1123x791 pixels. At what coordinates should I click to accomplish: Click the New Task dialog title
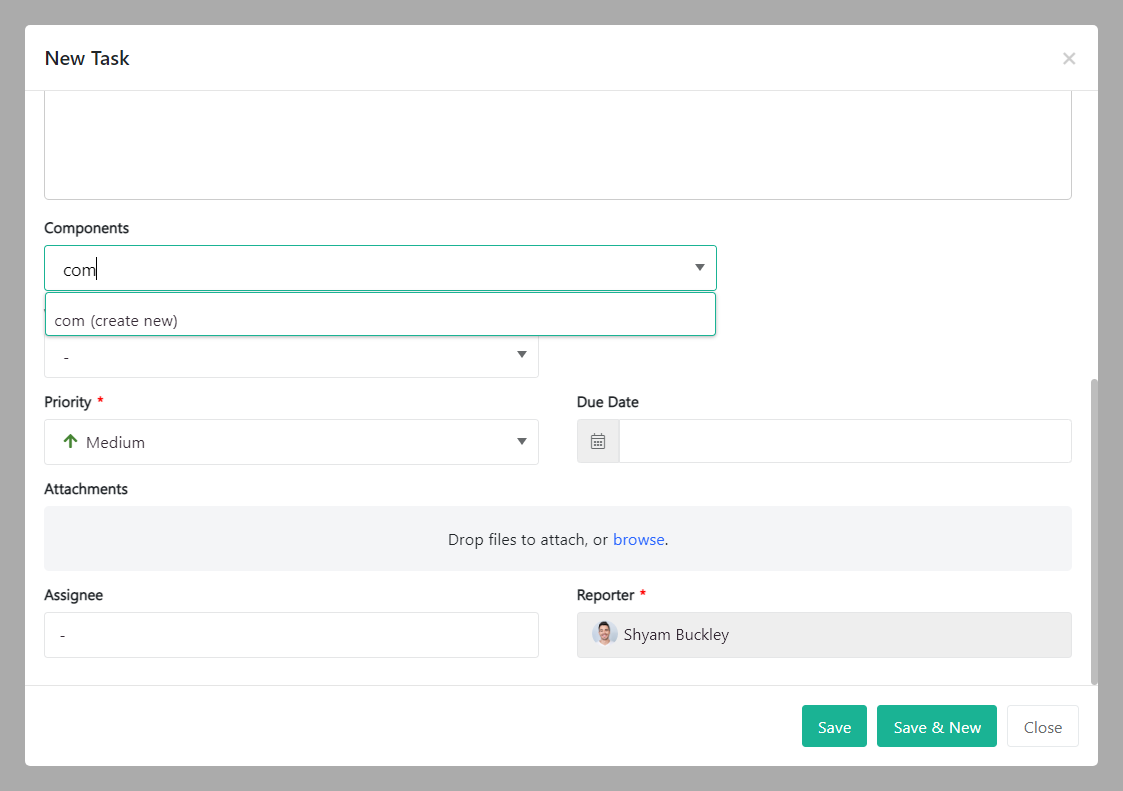[87, 59]
